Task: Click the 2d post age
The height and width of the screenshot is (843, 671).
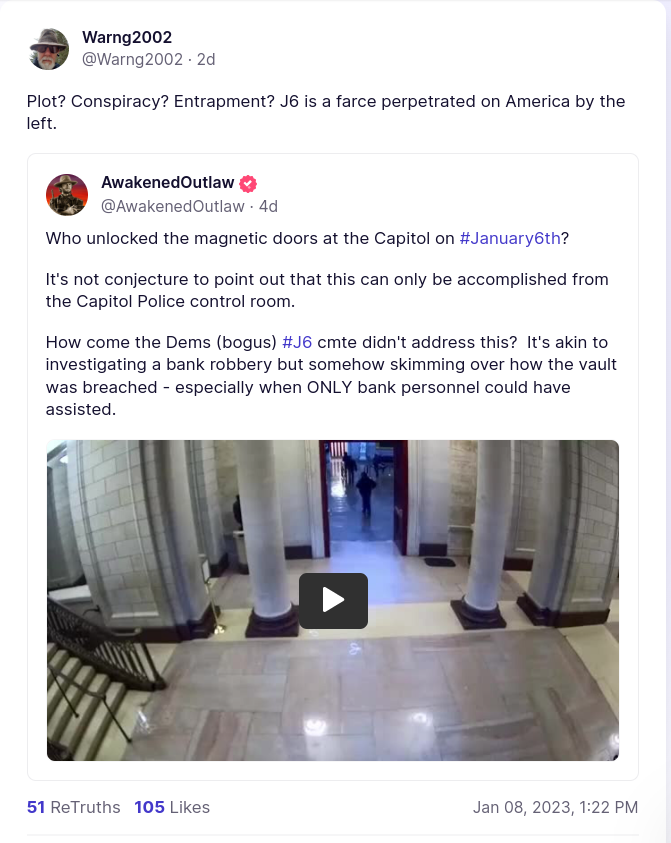Action: [206, 59]
